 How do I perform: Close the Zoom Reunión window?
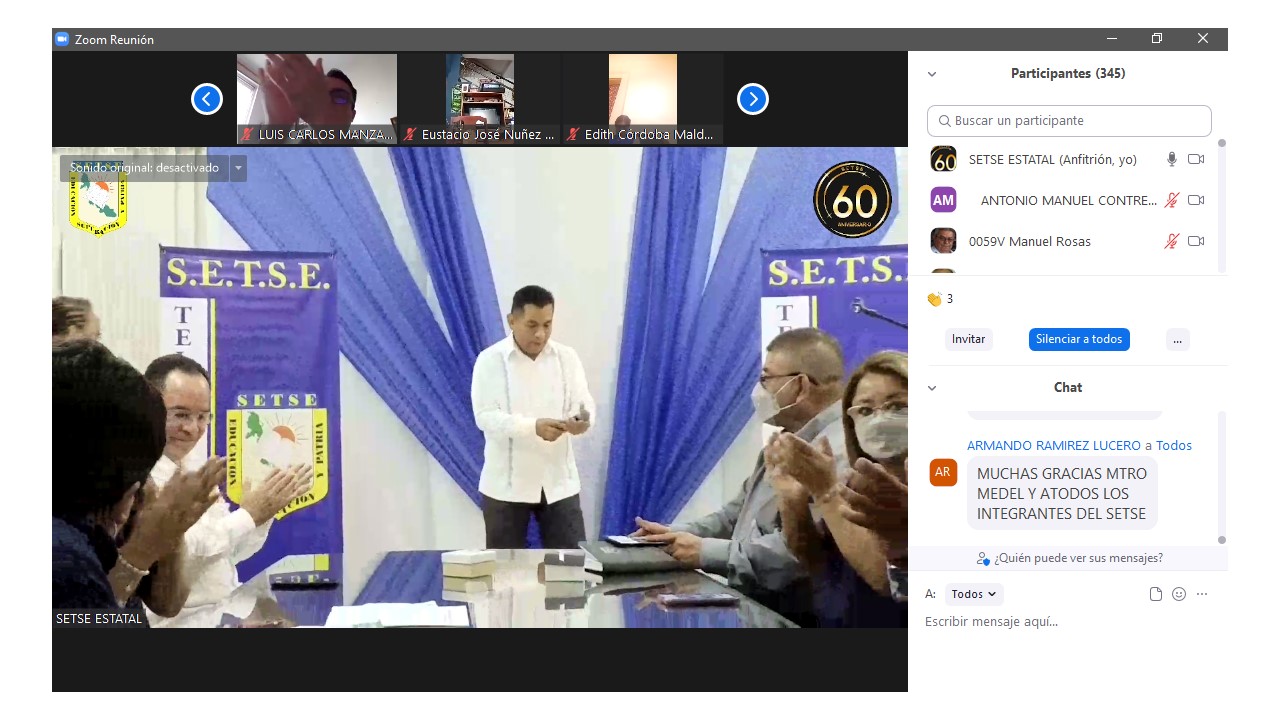(x=1203, y=39)
